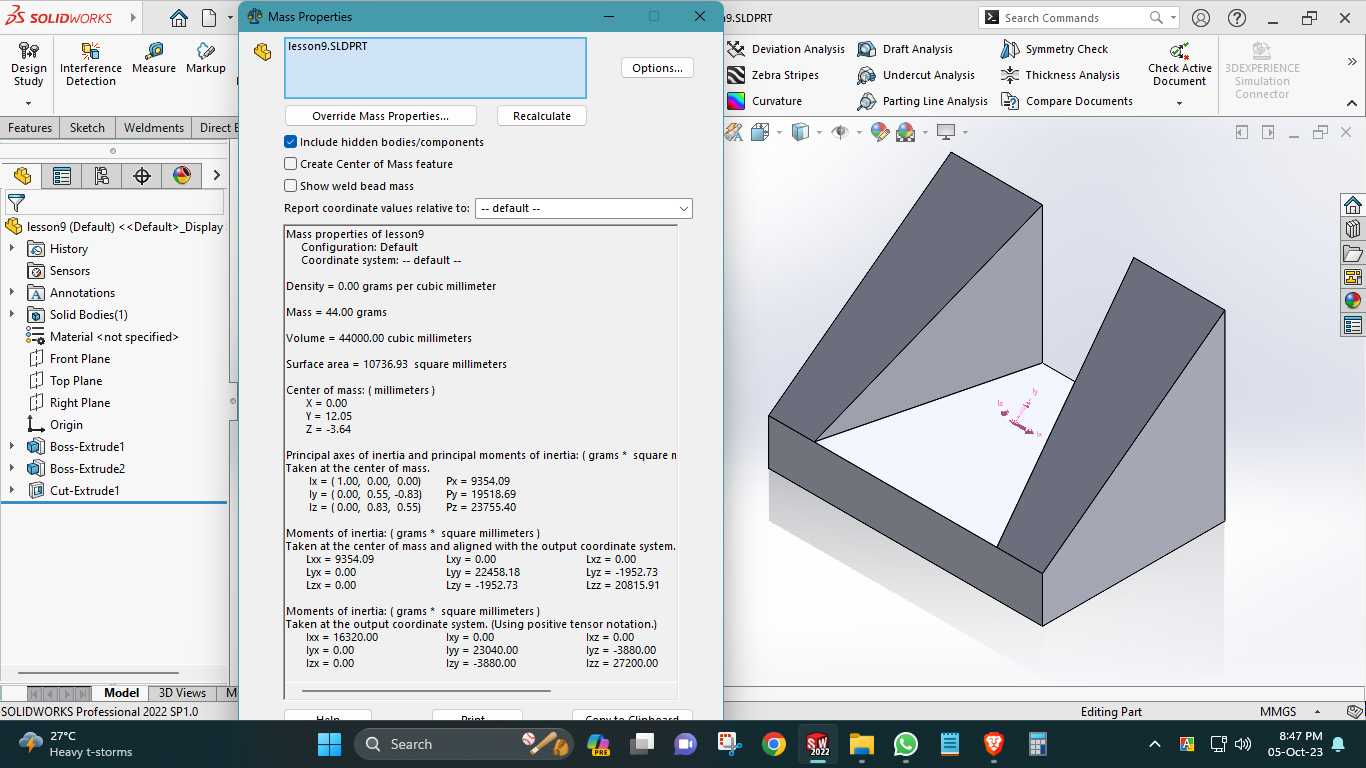Open the 3D Views tab
Screen dimensions: 1366x768
[182, 693]
